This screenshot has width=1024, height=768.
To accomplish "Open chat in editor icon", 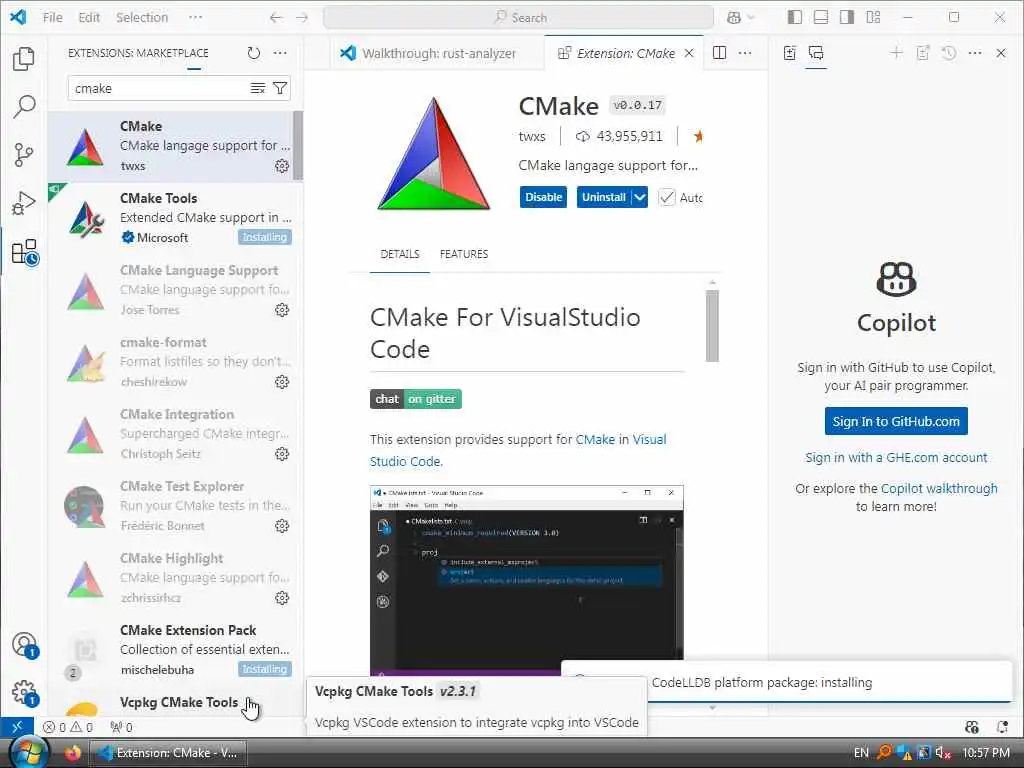I will (x=923, y=53).
